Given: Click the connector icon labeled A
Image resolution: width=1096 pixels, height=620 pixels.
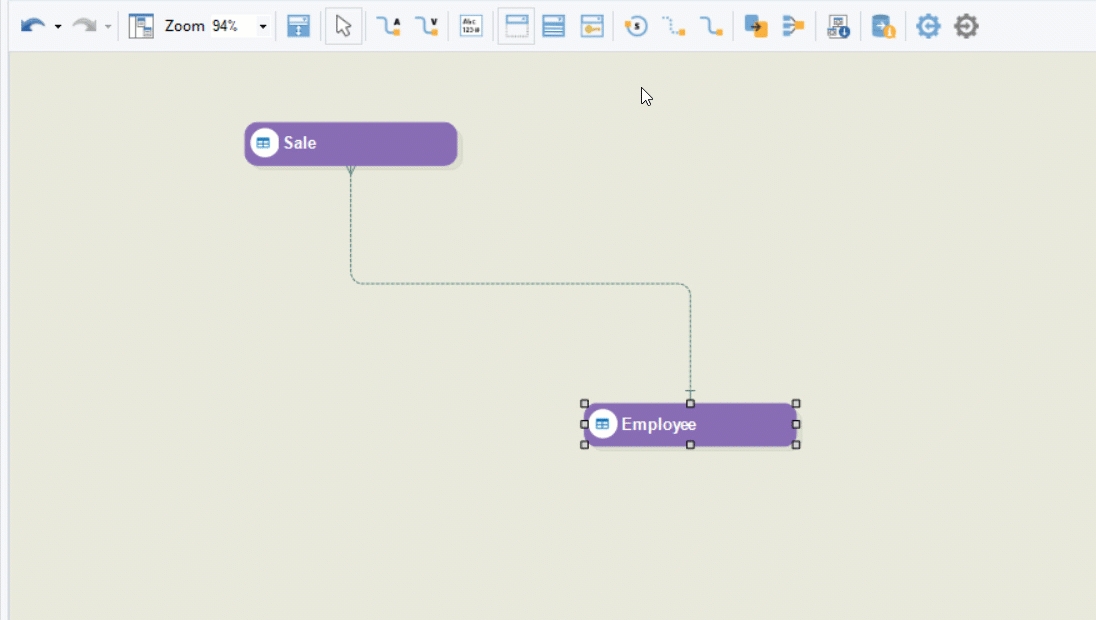Looking at the screenshot, I should (x=388, y=26).
